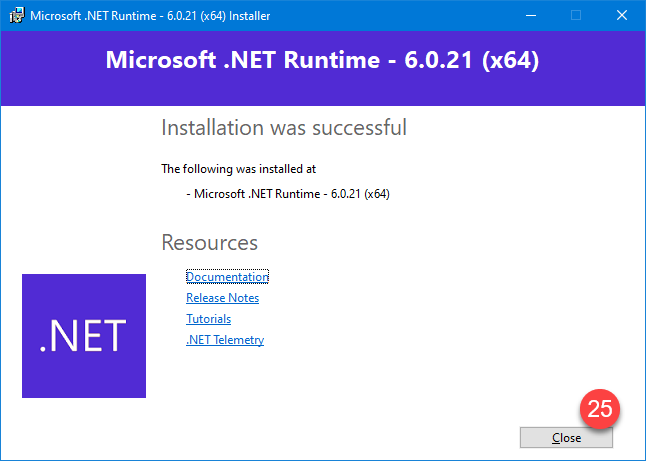Open the Release Notes link

(x=222, y=298)
